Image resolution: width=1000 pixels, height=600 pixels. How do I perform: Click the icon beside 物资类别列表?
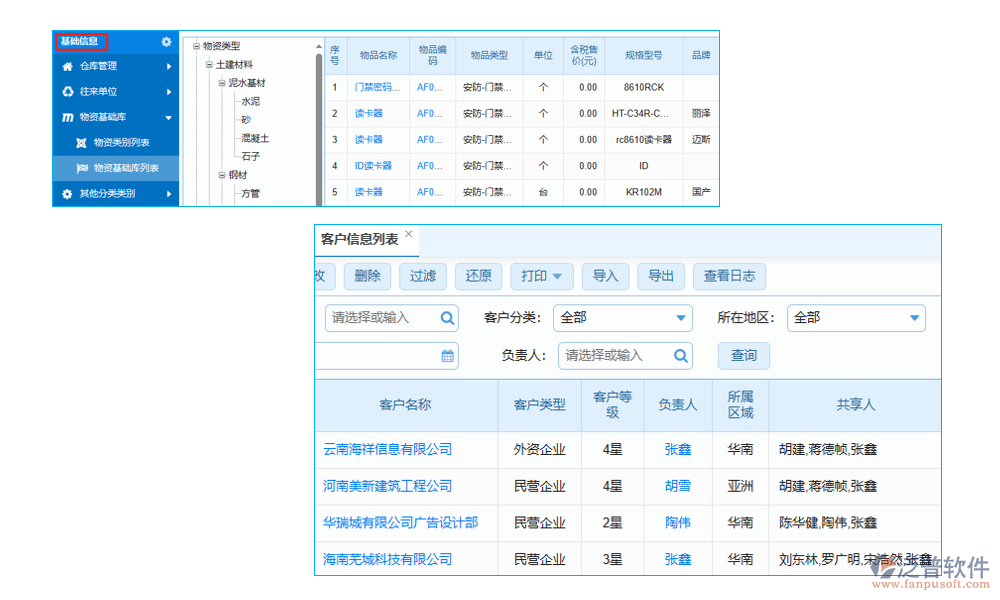click(82, 143)
